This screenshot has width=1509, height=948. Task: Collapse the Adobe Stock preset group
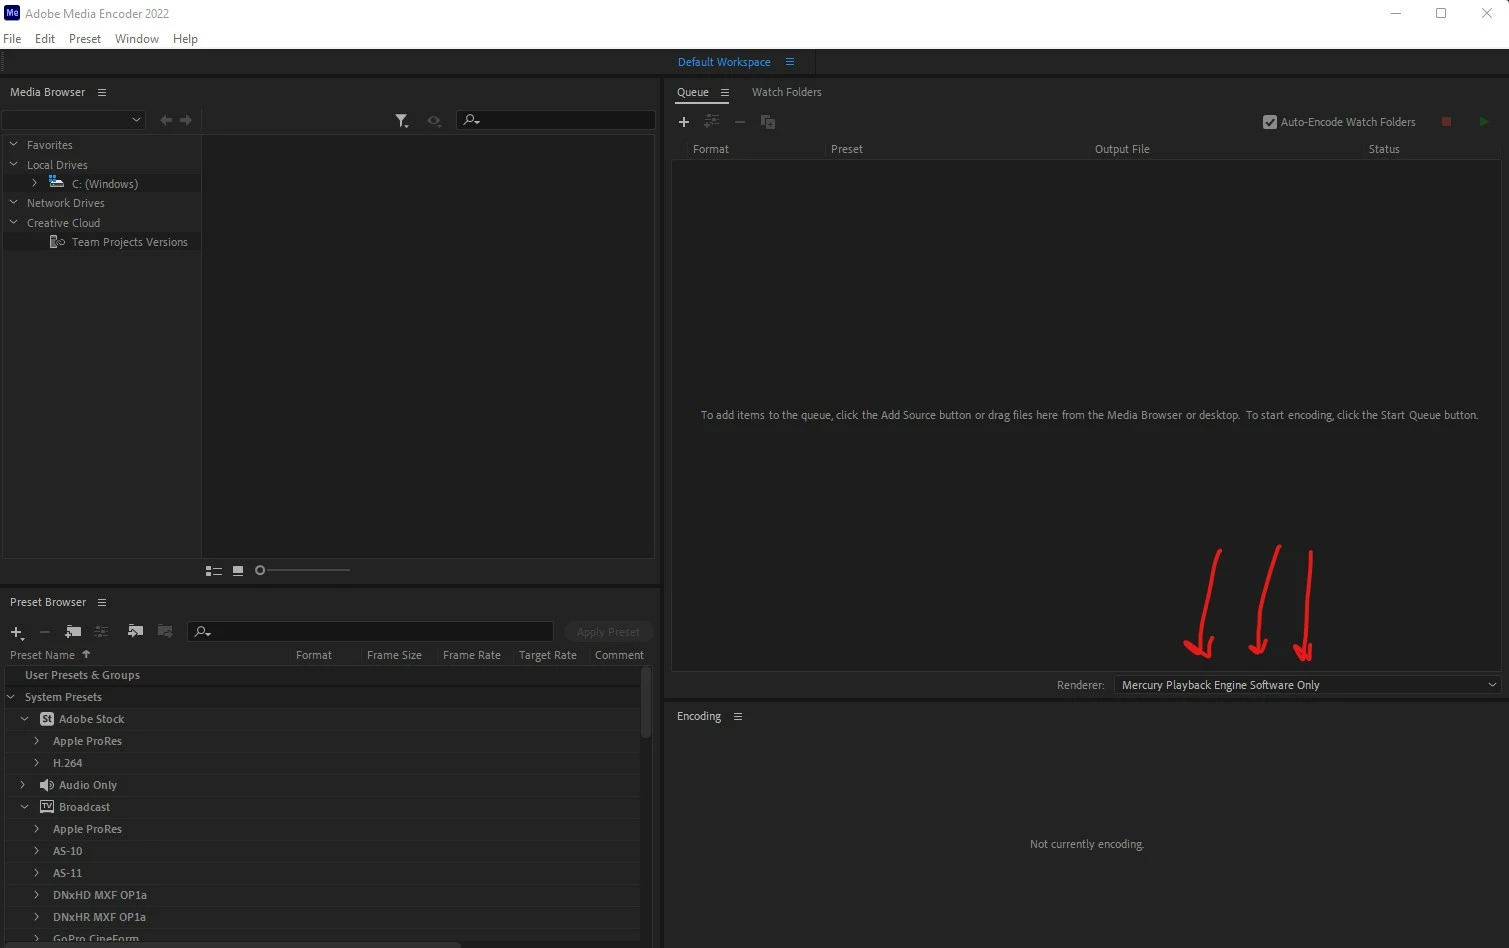(x=25, y=719)
